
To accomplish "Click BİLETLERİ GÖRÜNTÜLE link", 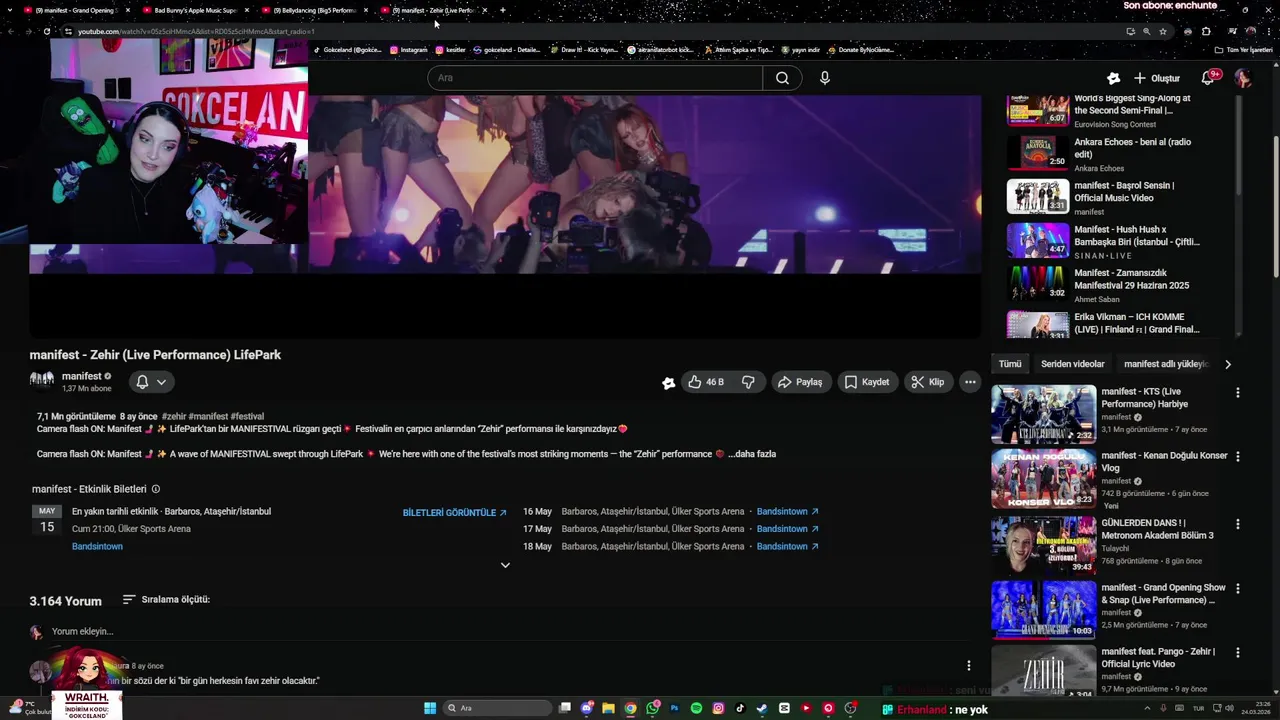I will (454, 512).
